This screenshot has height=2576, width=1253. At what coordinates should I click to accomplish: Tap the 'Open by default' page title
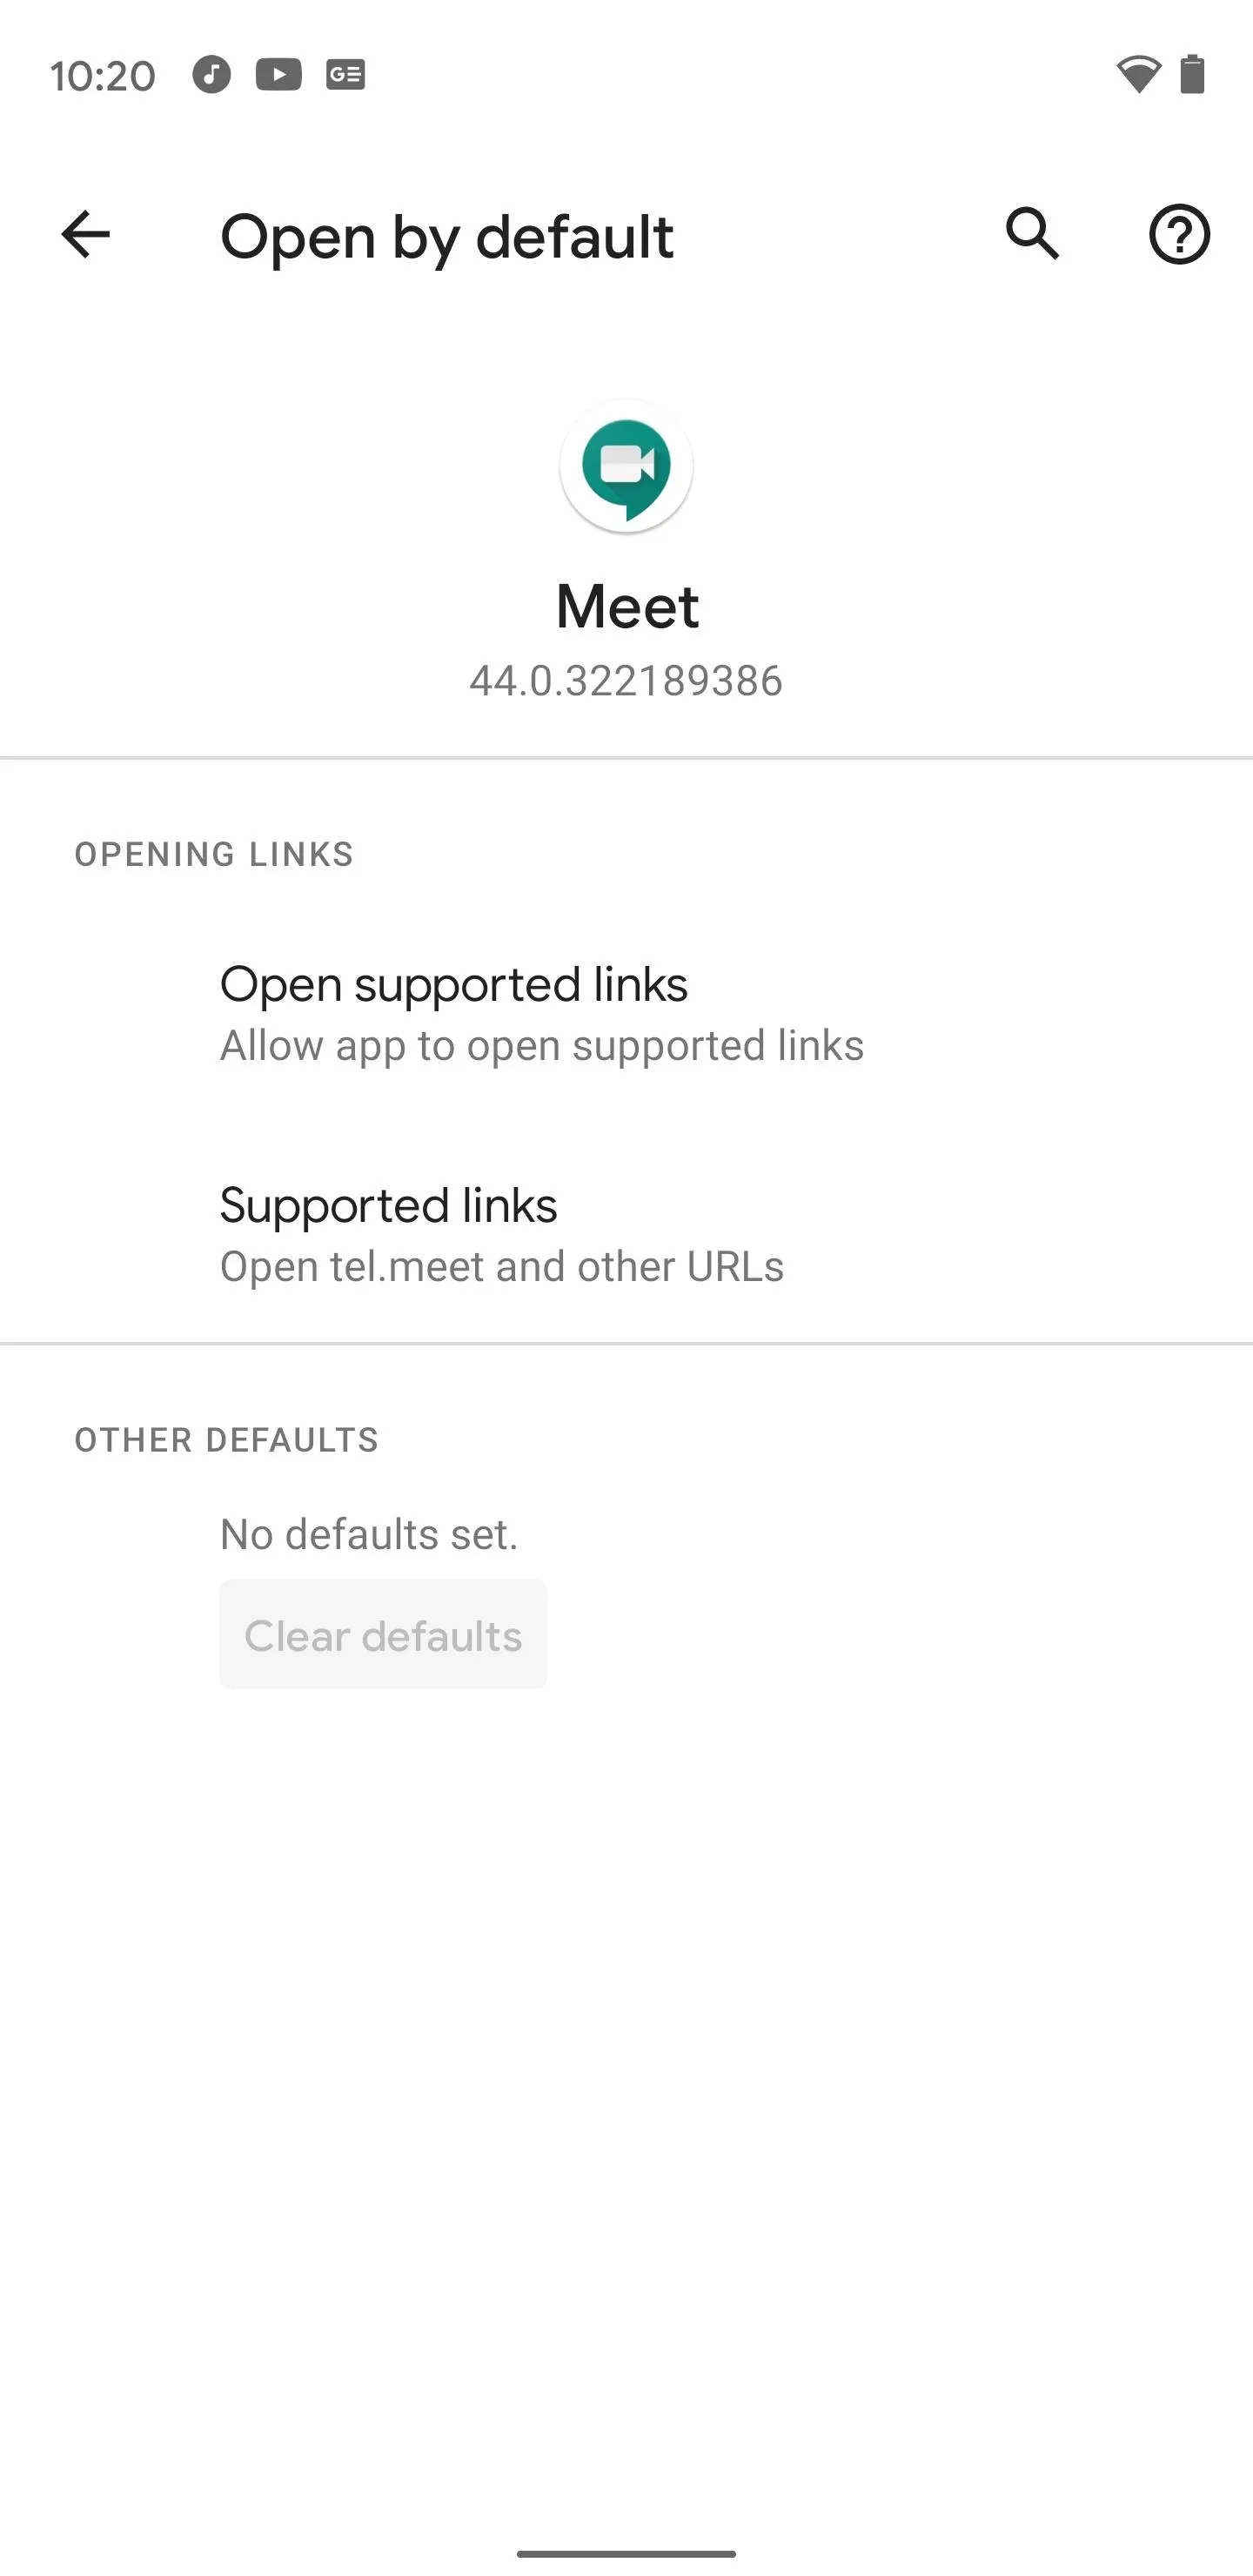447,237
